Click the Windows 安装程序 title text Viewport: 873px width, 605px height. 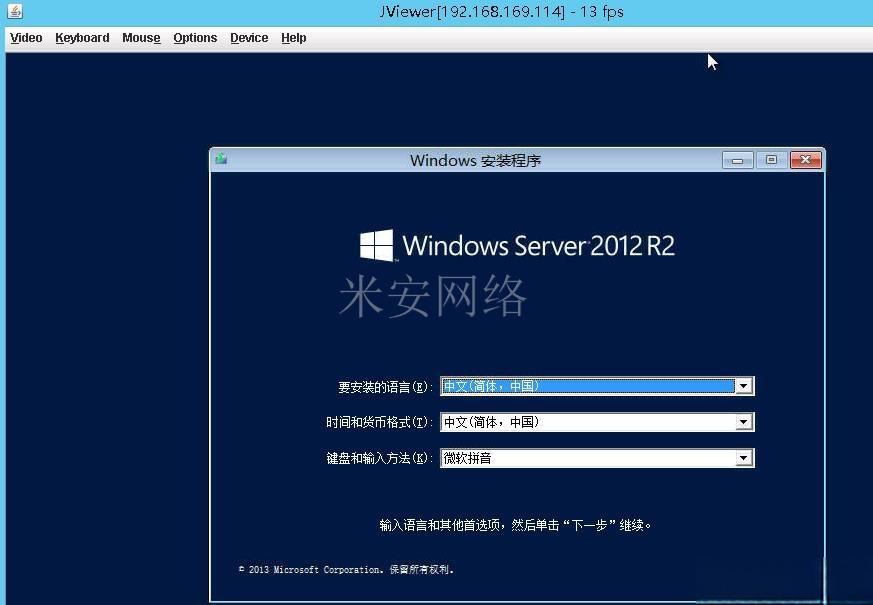coord(475,160)
